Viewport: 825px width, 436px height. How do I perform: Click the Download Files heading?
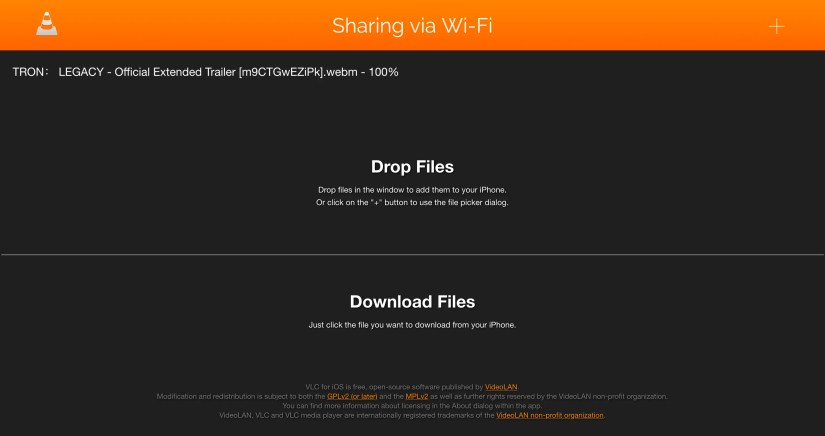(412, 301)
